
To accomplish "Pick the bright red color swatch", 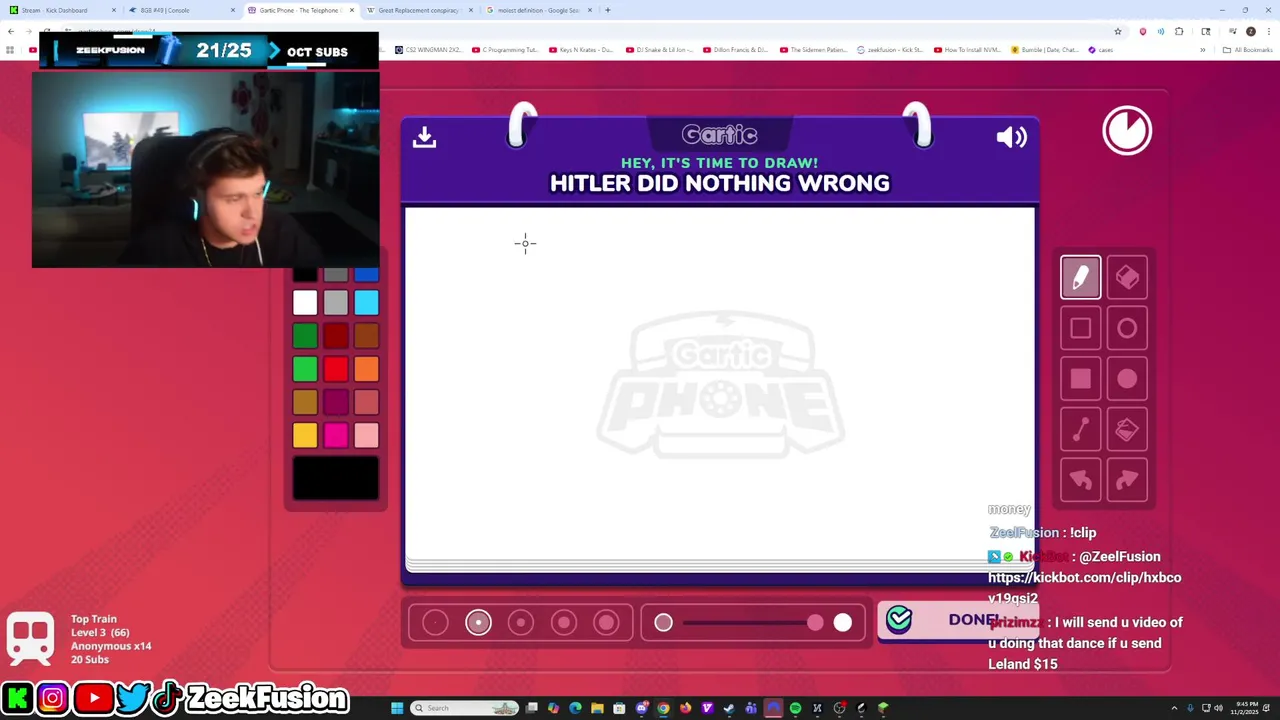I will click(336, 369).
